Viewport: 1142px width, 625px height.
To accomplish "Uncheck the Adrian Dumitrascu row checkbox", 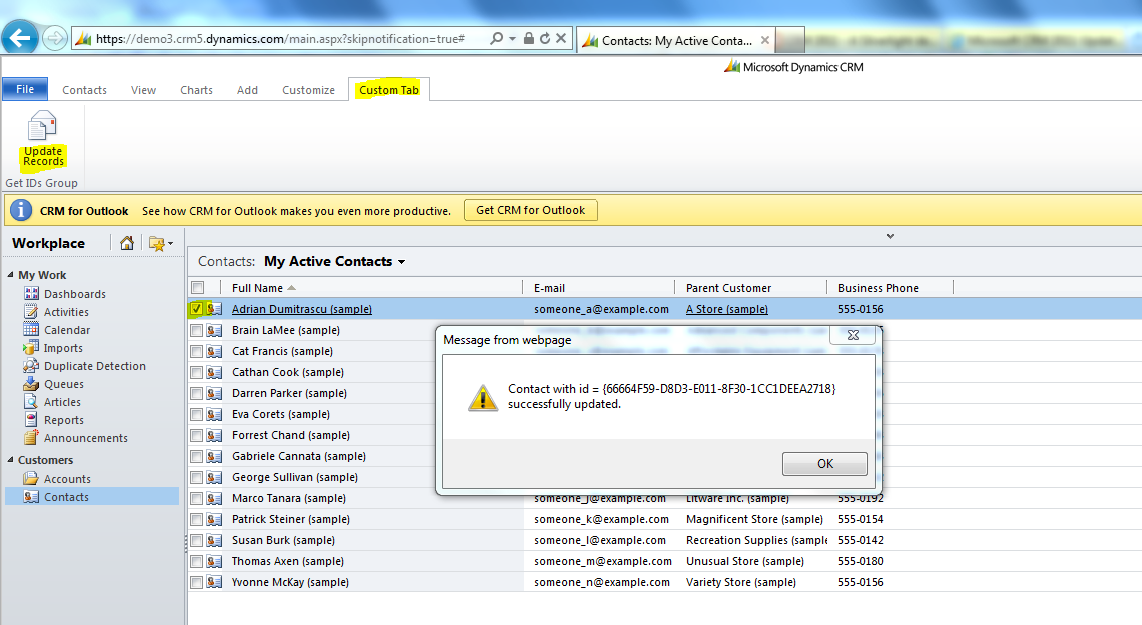I will 197,309.
